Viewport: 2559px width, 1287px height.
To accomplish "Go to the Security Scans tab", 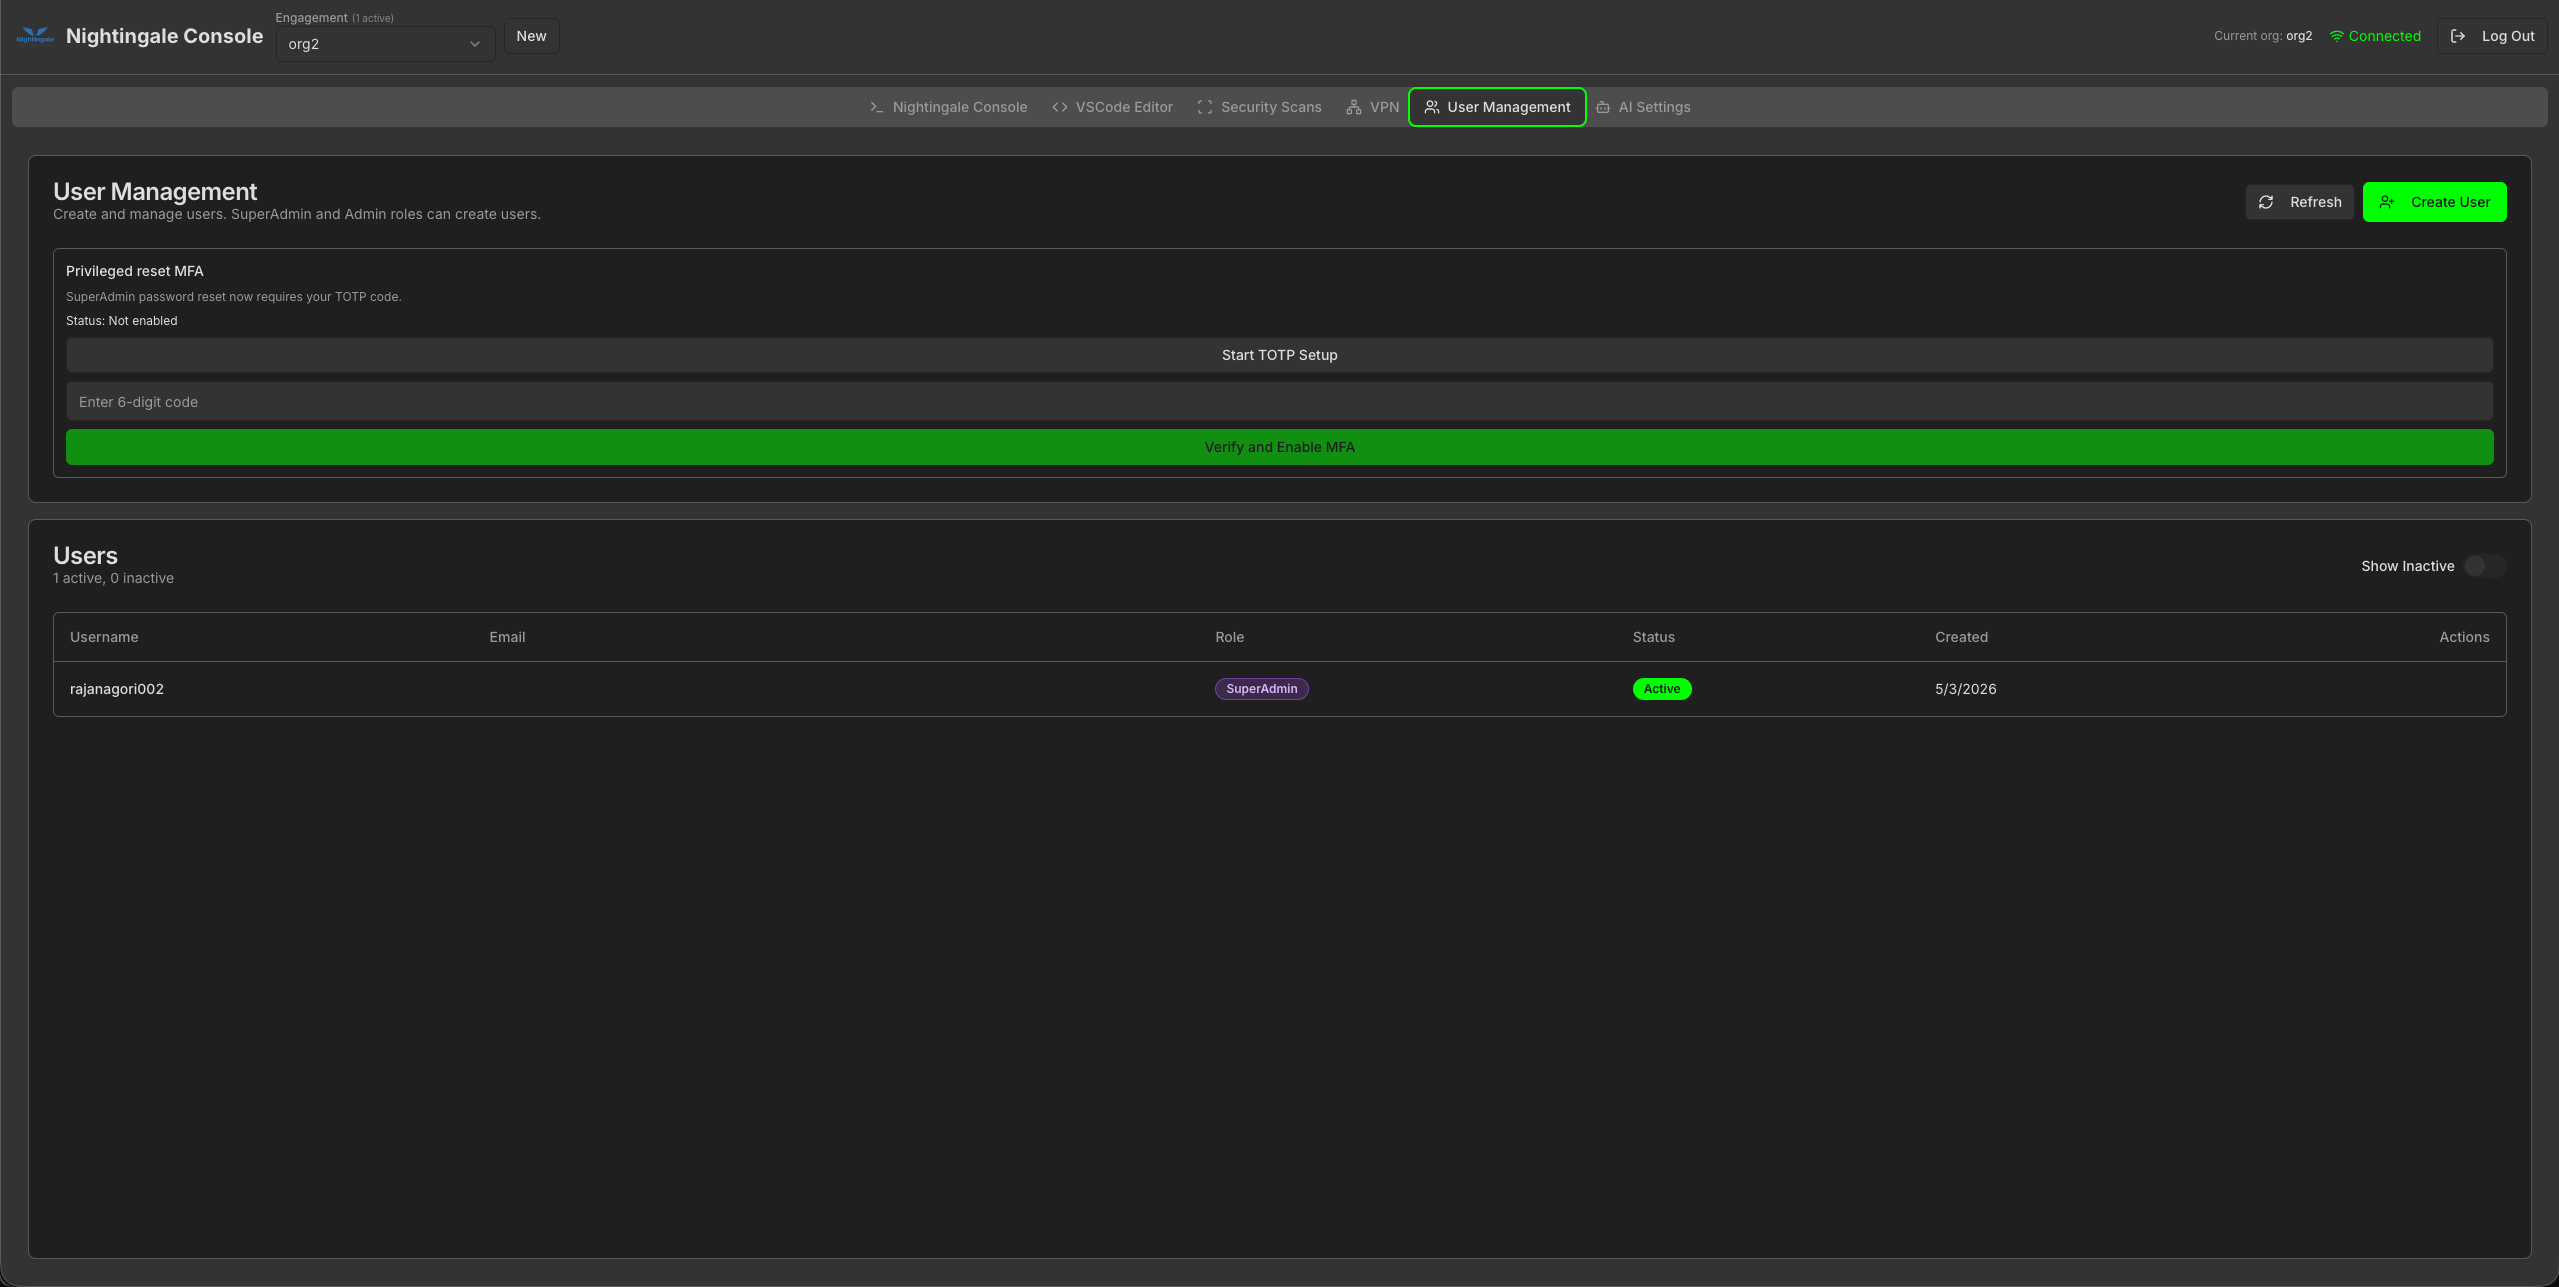I will [x=1259, y=107].
